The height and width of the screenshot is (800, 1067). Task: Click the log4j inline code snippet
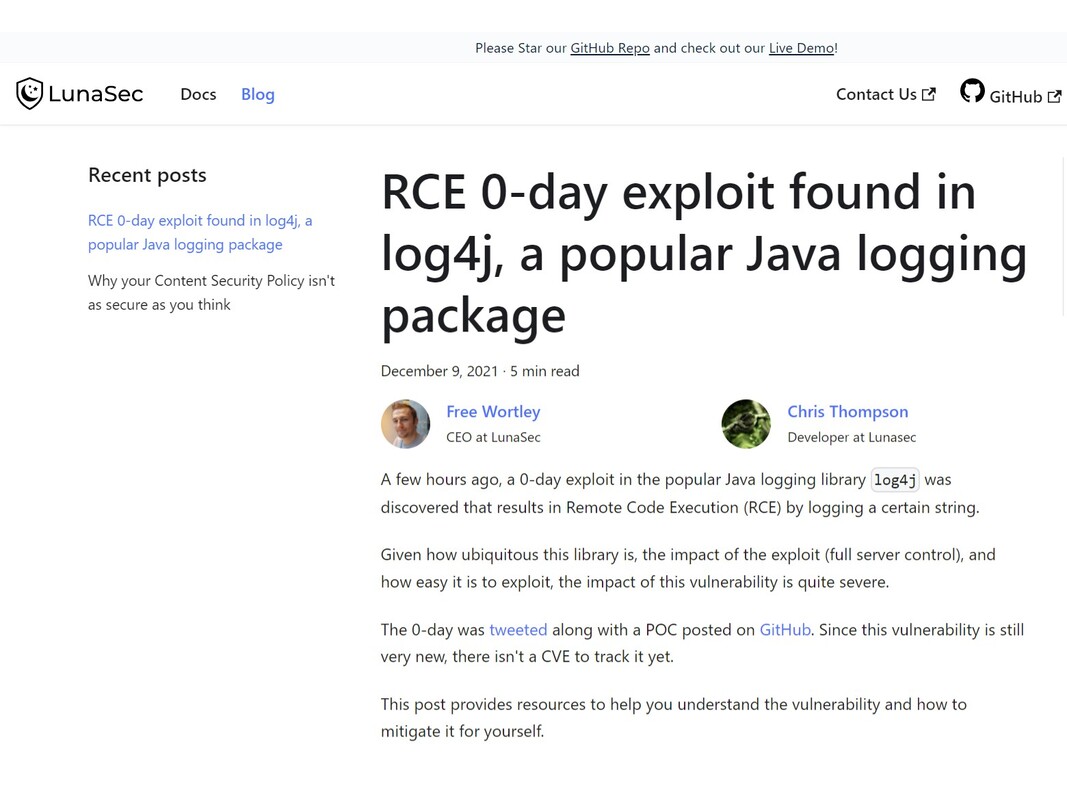(x=895, y=480)
